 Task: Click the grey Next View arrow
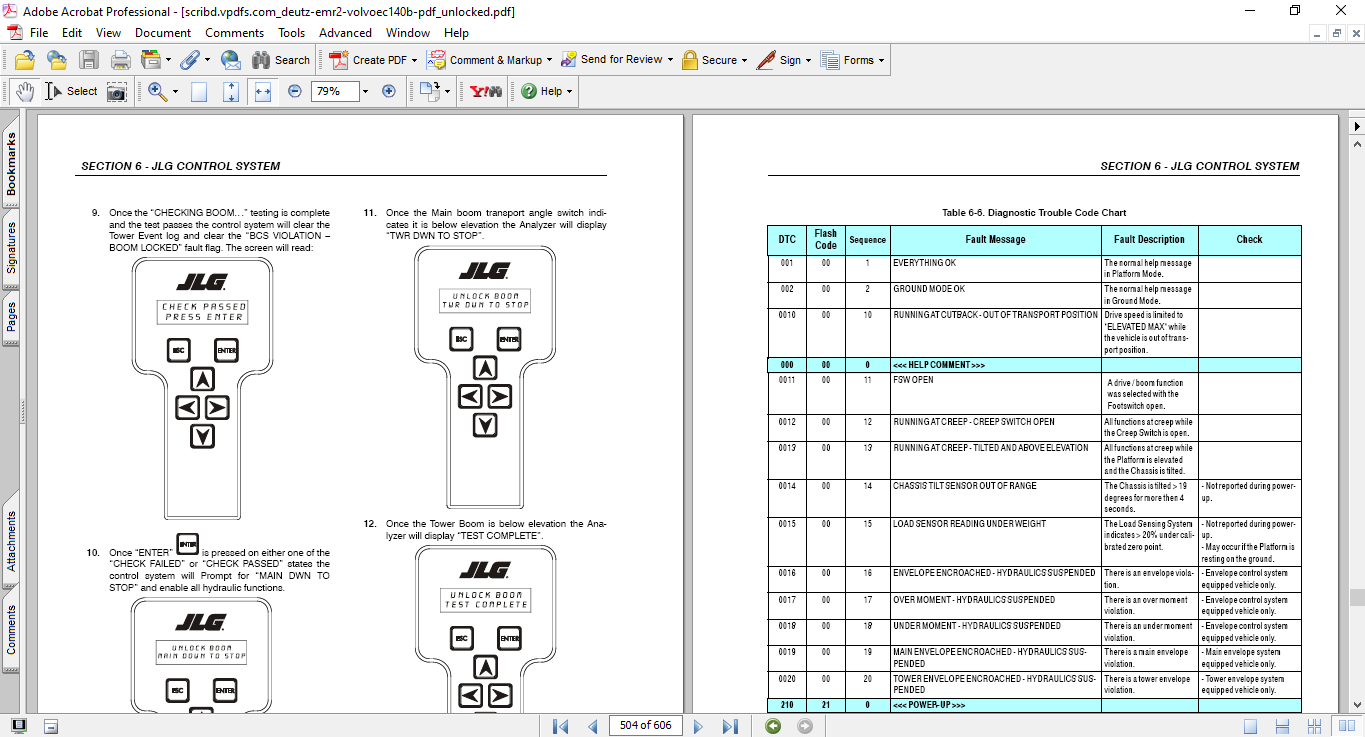tap(805, 726)
